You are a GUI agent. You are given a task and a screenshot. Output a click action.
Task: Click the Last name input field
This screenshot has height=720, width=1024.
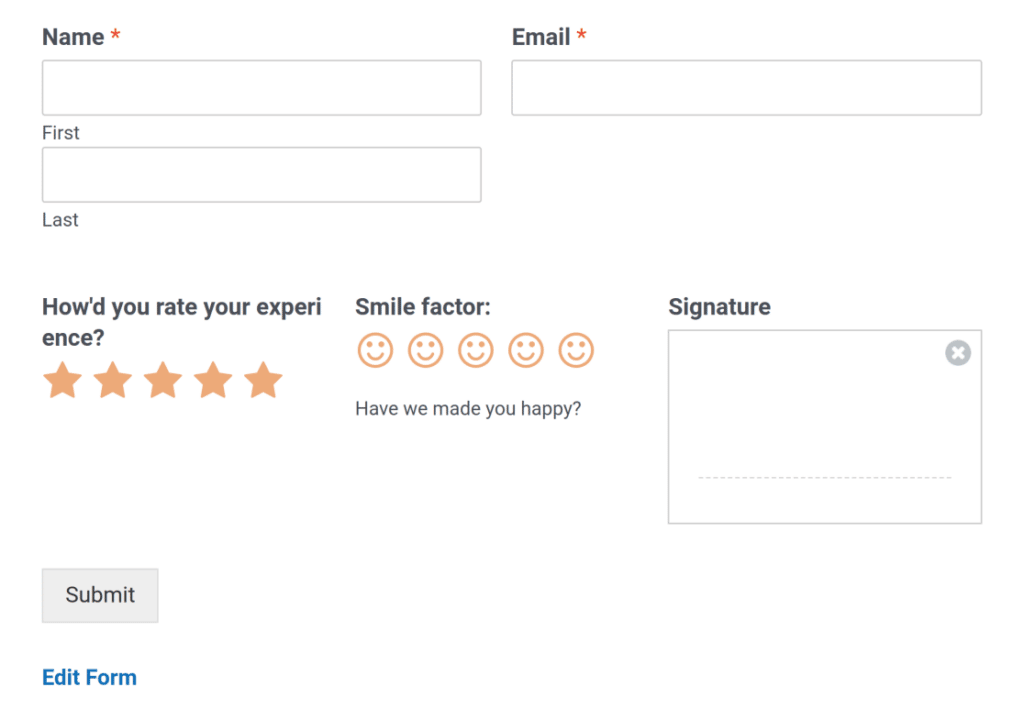(x=261, y=174)
